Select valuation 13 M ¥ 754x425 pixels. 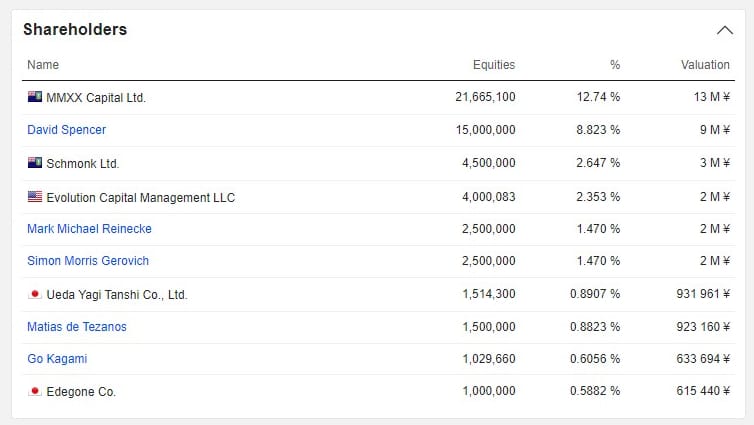pyautogui.click(x=712, y=97)
